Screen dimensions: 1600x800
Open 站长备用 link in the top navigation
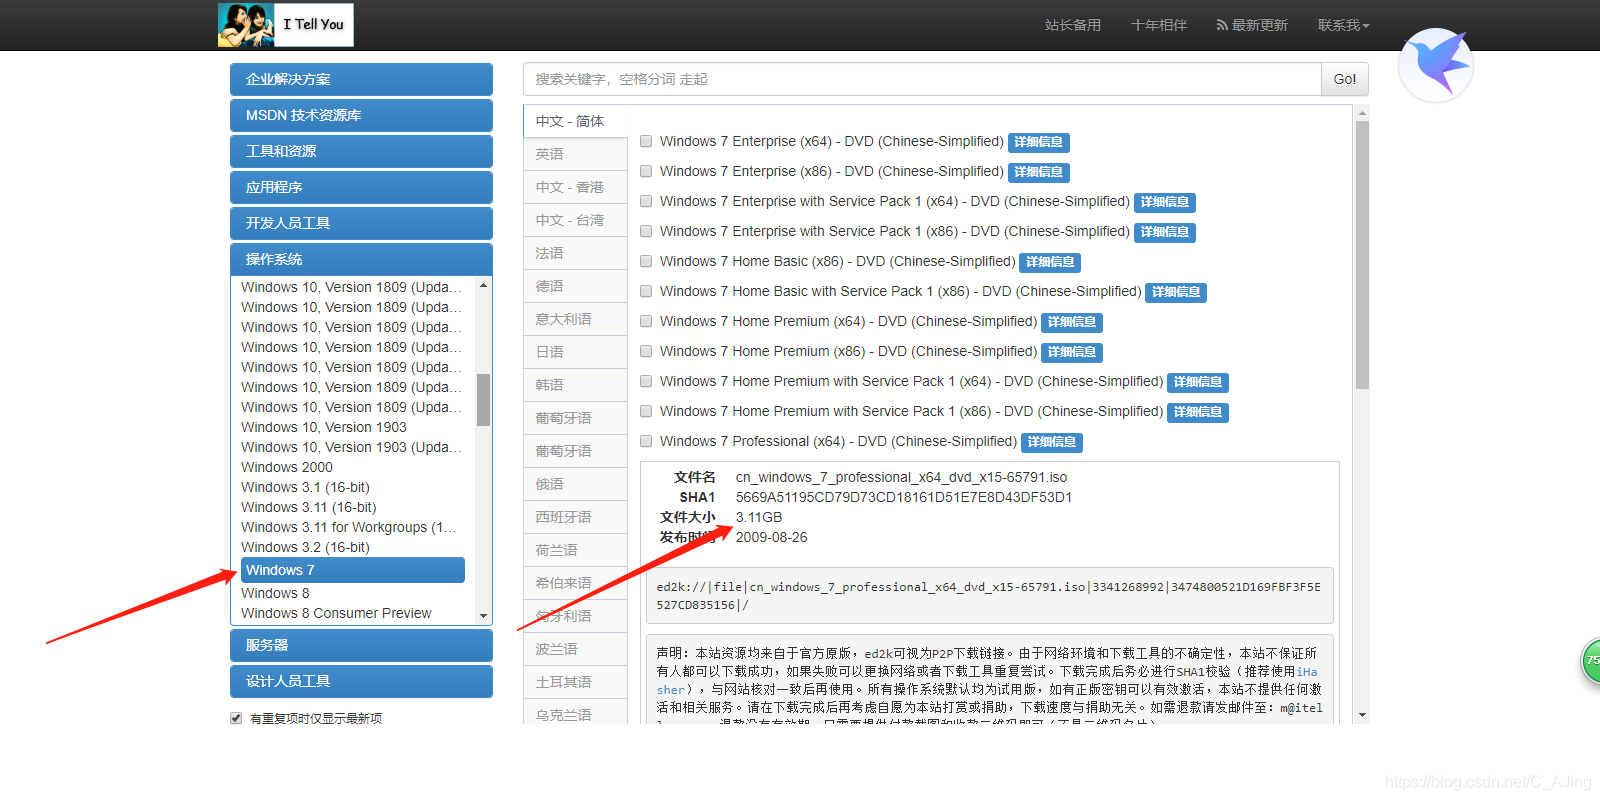[x=1073, y=25]
